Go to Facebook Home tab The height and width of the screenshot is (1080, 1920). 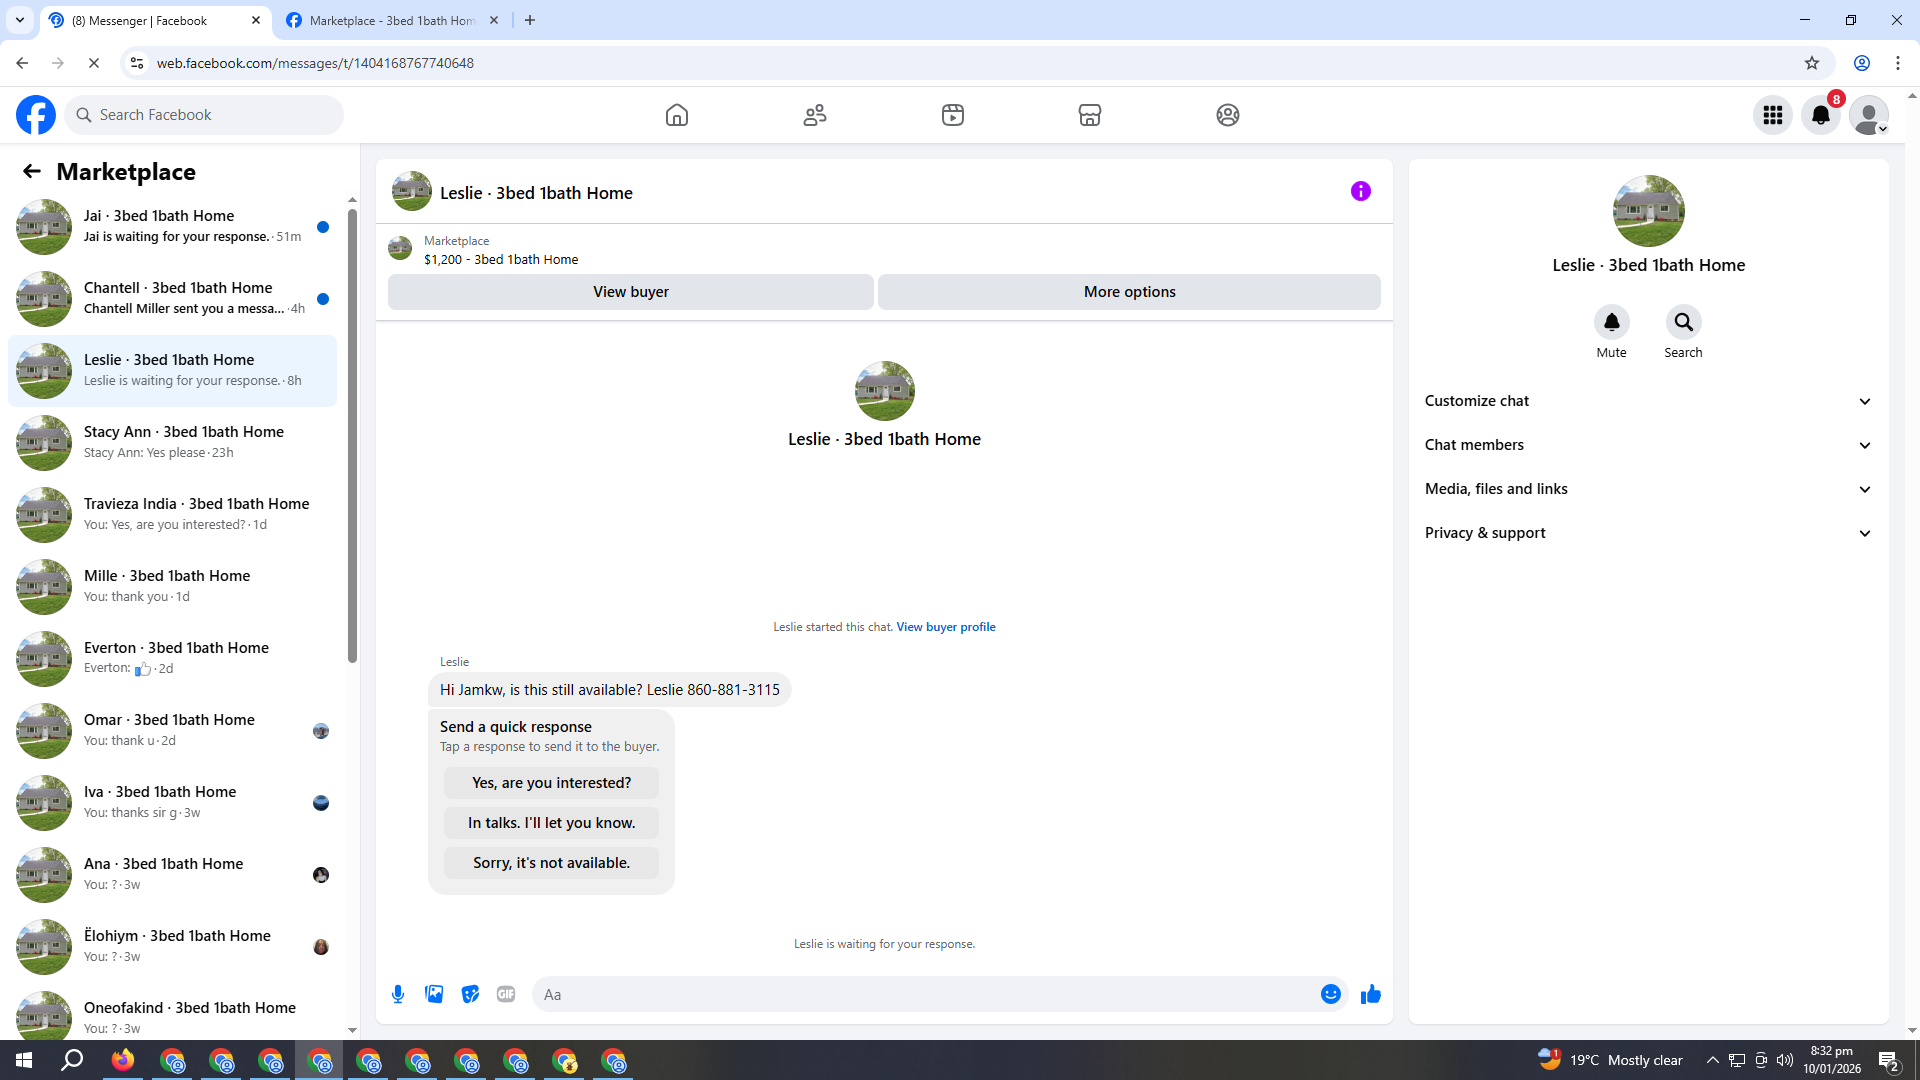(x=677, y=115)
